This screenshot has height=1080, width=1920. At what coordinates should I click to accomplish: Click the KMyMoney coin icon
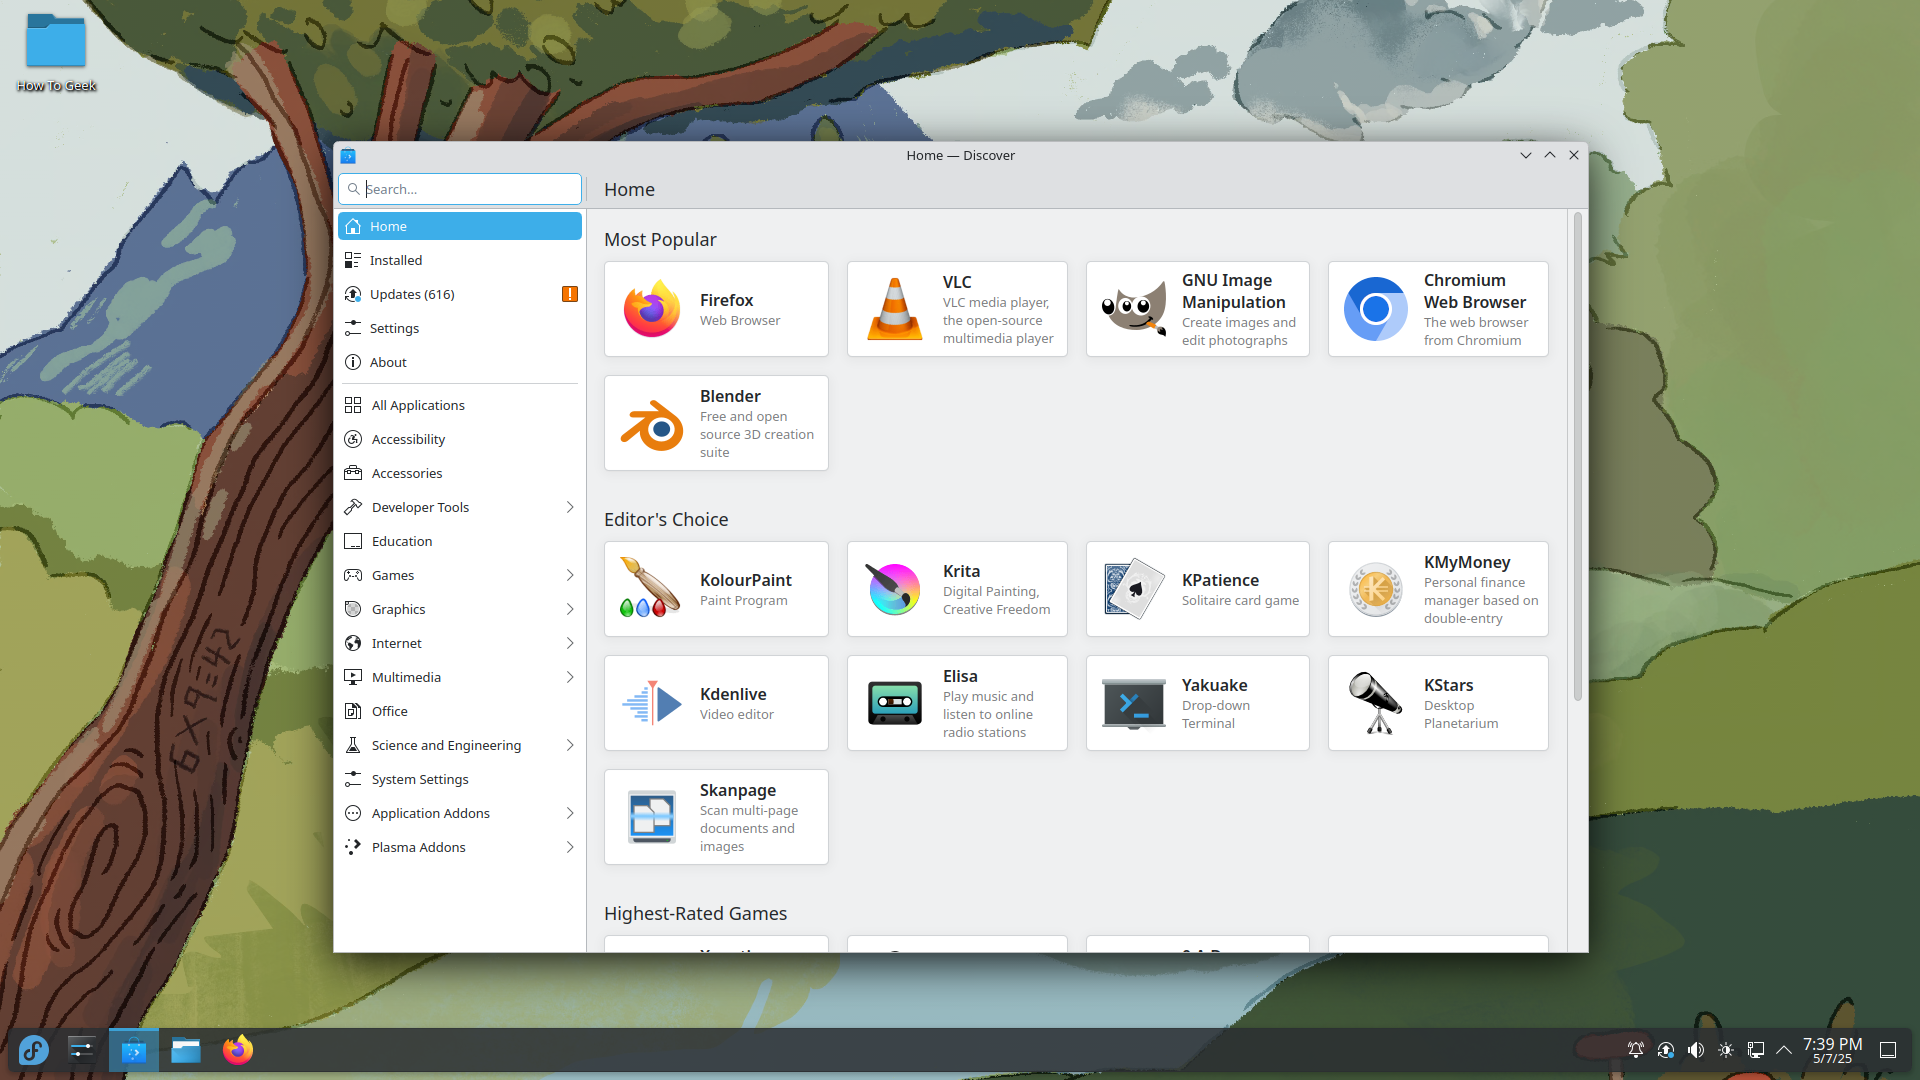pos(1376,589)
